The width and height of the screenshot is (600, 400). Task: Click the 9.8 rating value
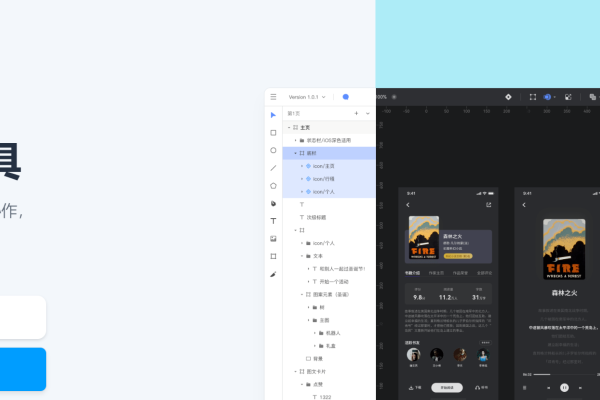(419, 297)
